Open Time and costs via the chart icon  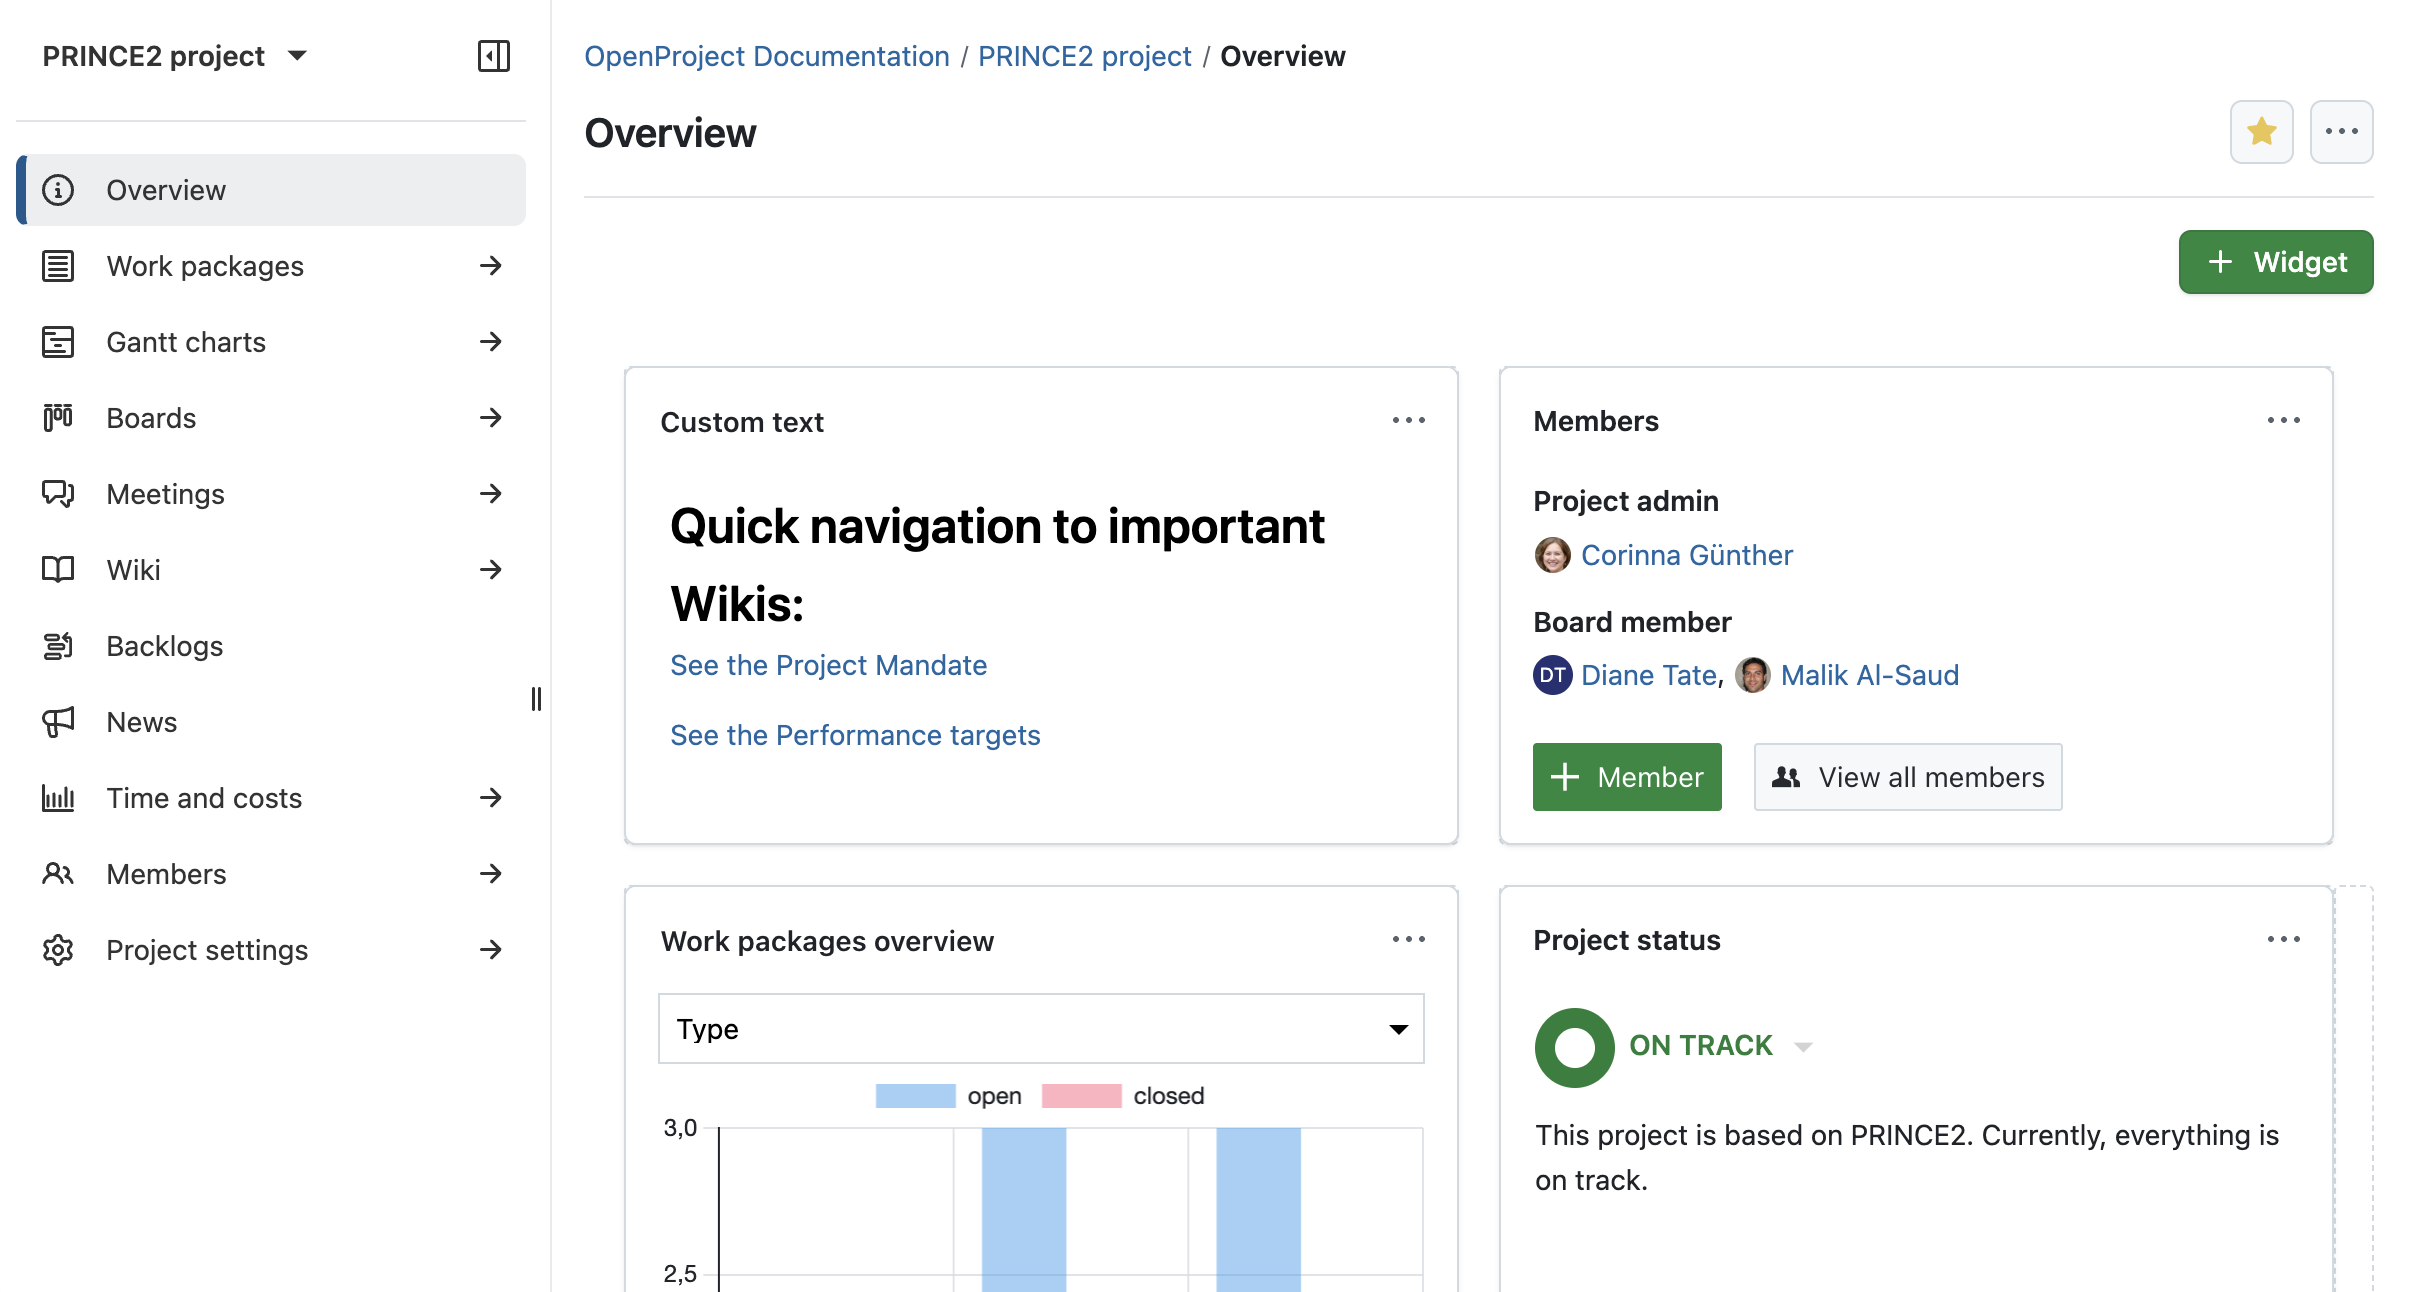pyautogui.click(x=57, y=797)
